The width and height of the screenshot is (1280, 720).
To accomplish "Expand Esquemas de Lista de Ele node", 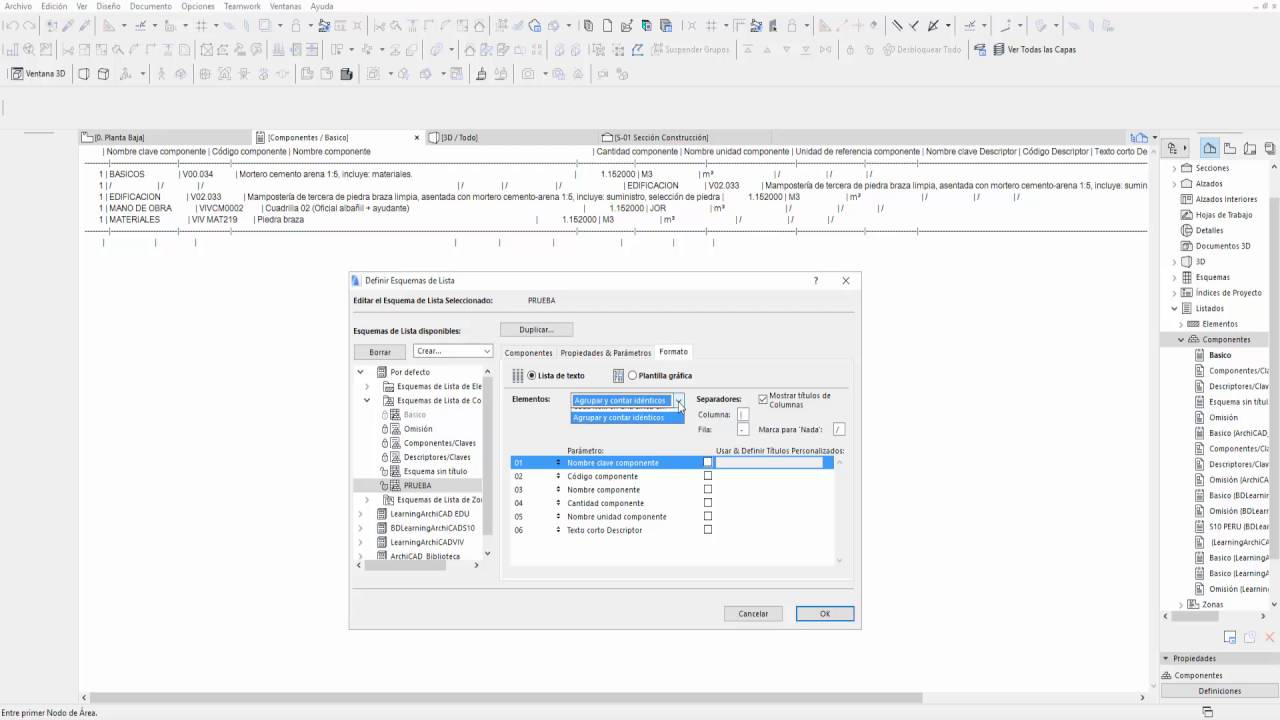I will (367, 386).
